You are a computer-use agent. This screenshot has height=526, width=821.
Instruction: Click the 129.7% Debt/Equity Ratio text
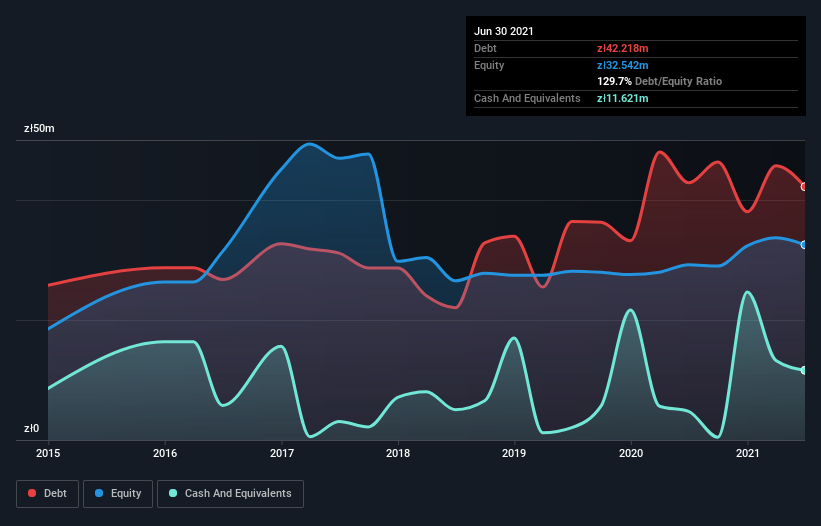(x=659, y=81)
